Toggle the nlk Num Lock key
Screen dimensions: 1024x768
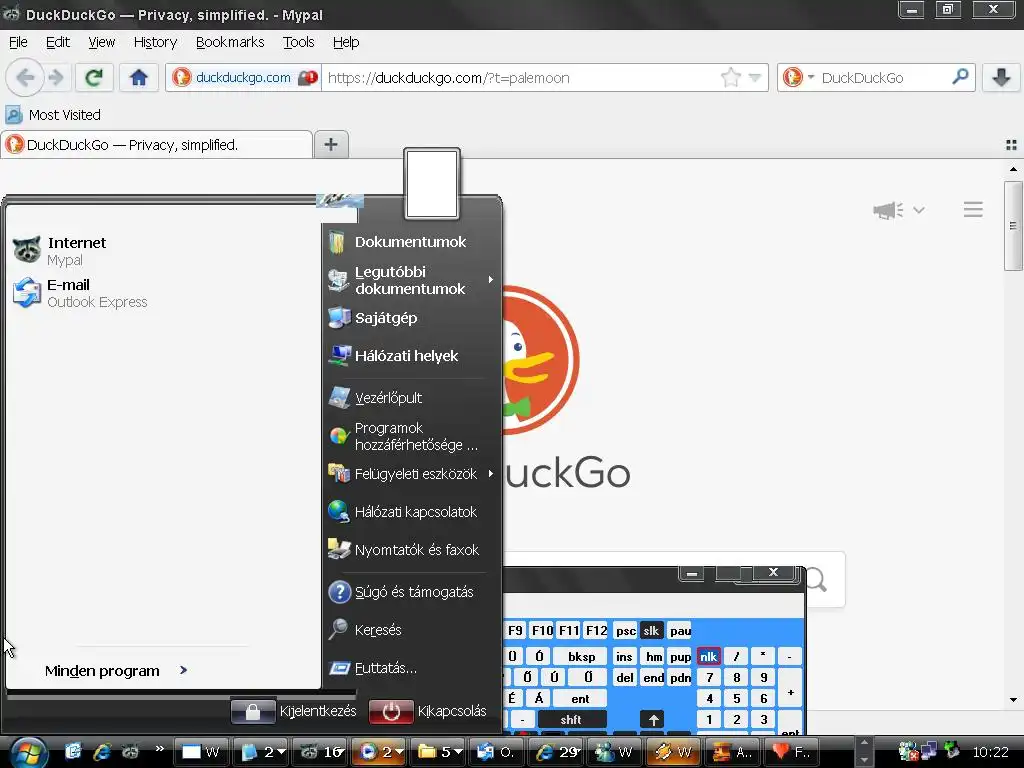(709, 656)
